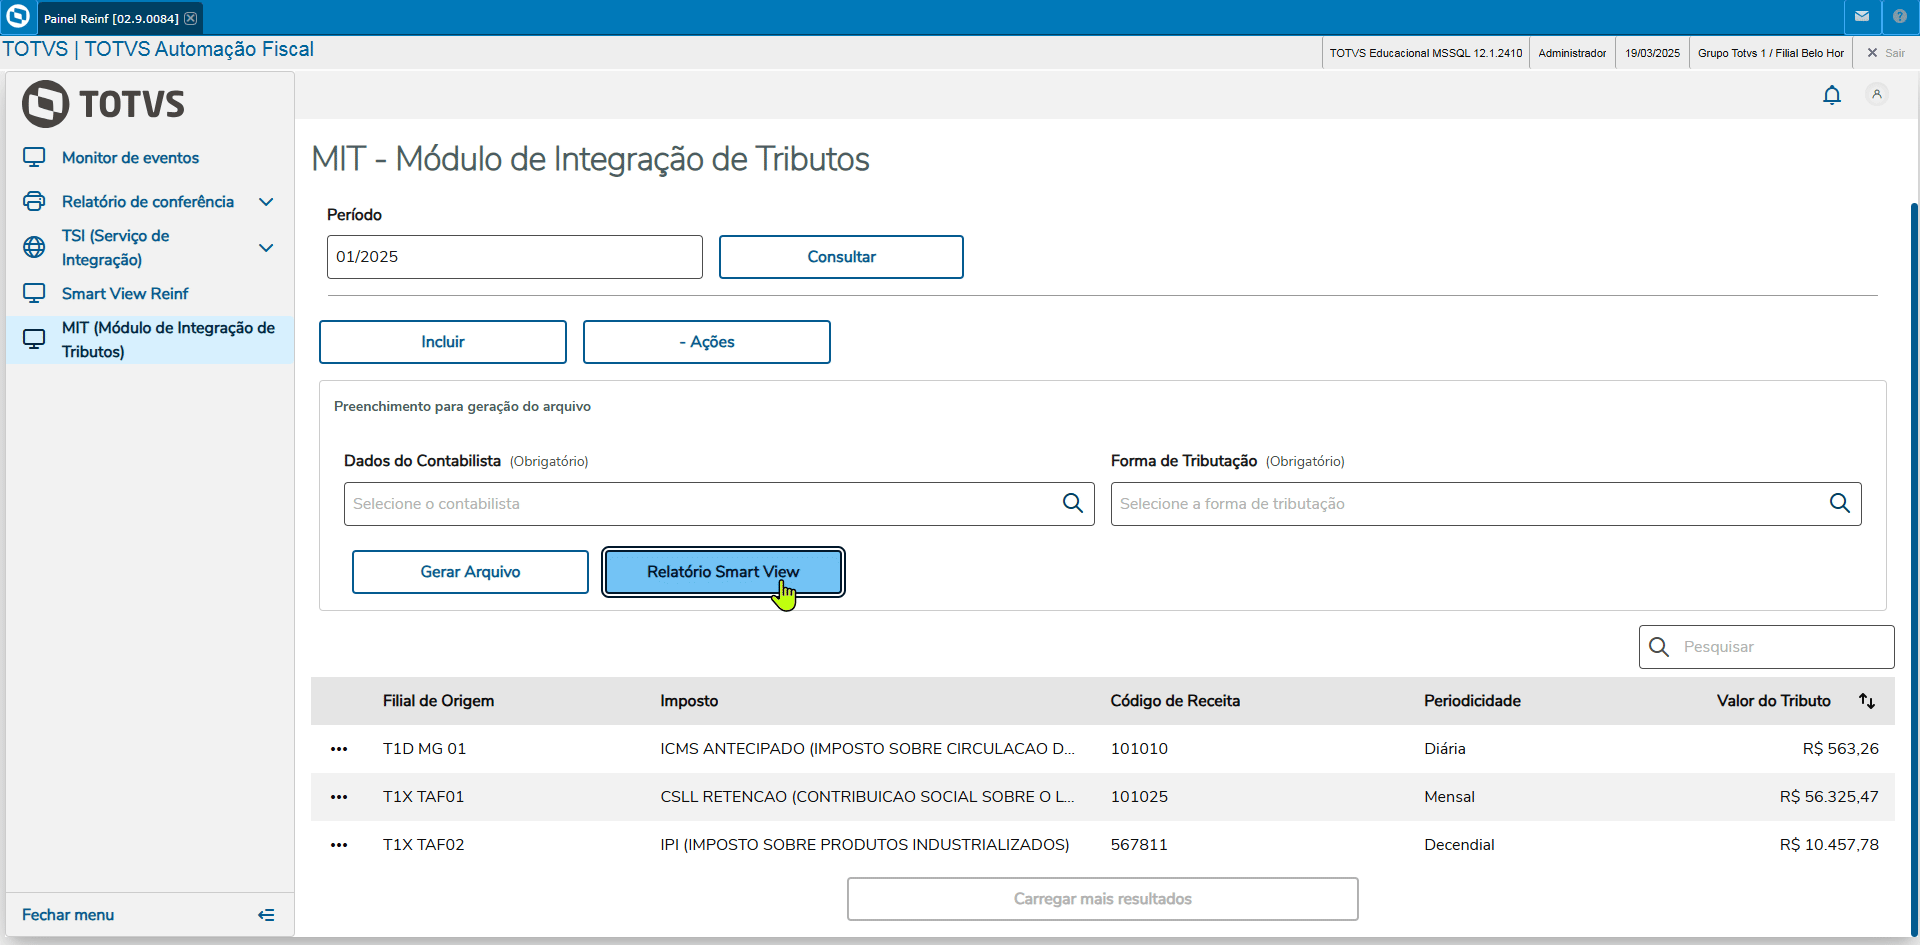The height and width of the screenshot is (945, 1920).
Task: Click the magnifier icon in Pesquisar box
Action: click(x=1659, y=647)
